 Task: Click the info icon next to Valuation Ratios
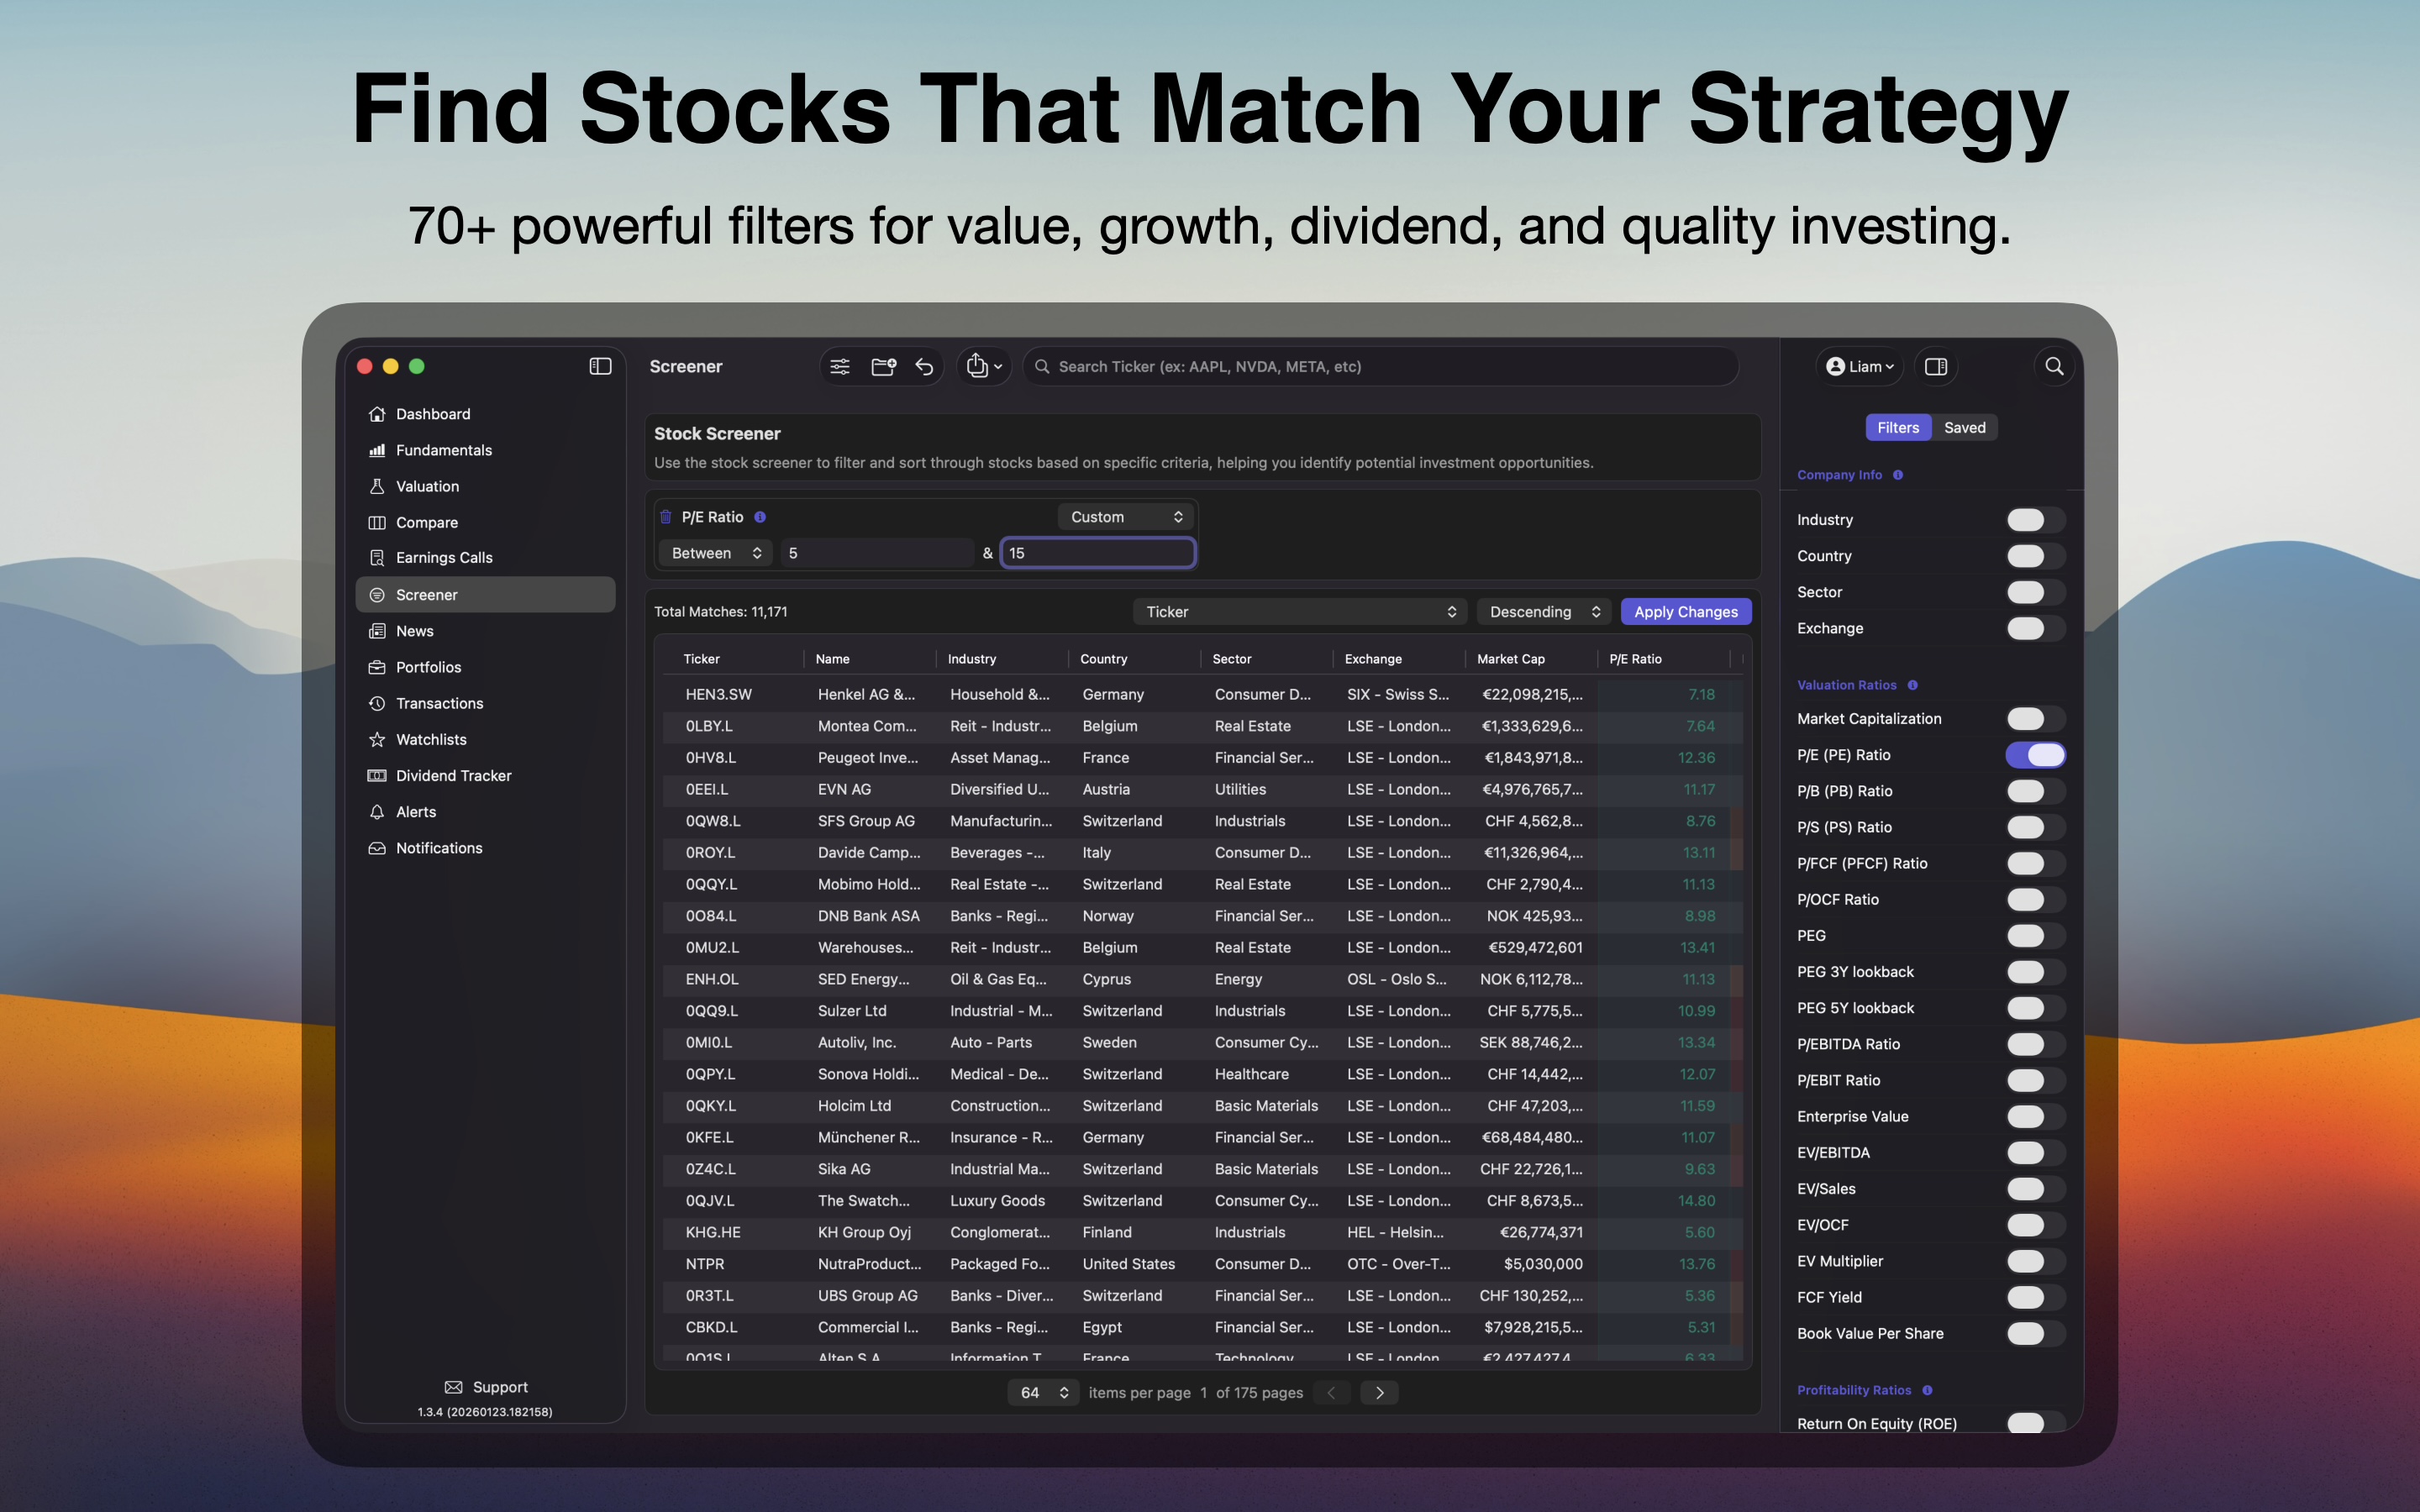(1913, 685)
